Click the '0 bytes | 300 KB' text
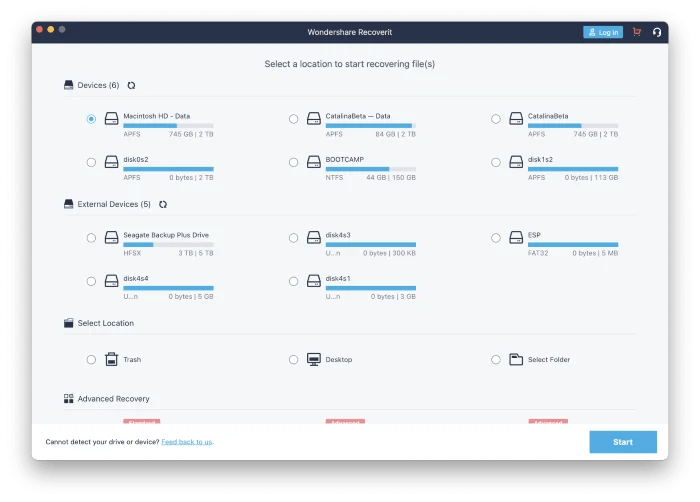The width and height of the screenshot is (700, 502). [x=389, y=253]
